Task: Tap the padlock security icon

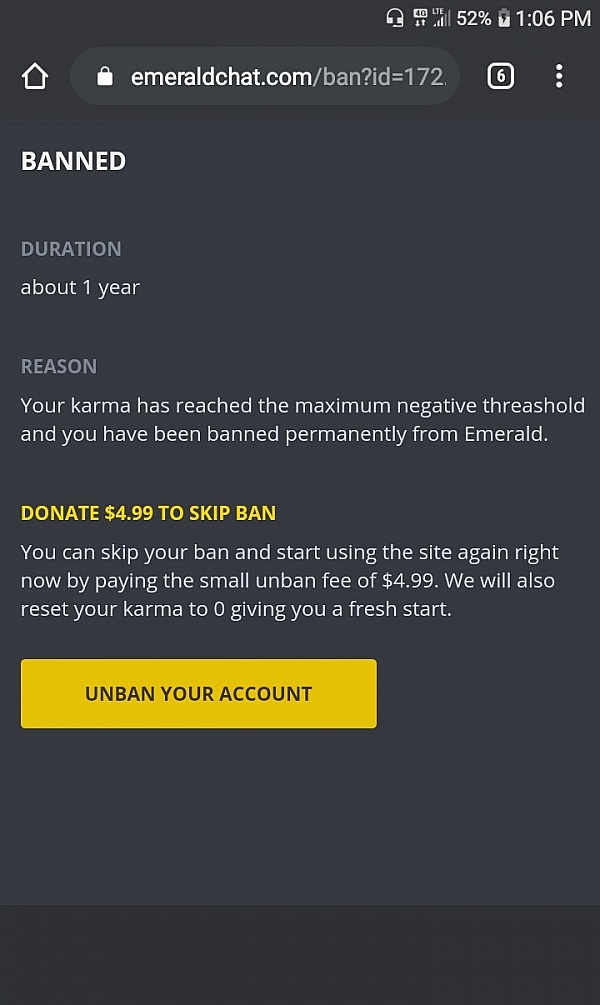Action: [x=104, y=77]
